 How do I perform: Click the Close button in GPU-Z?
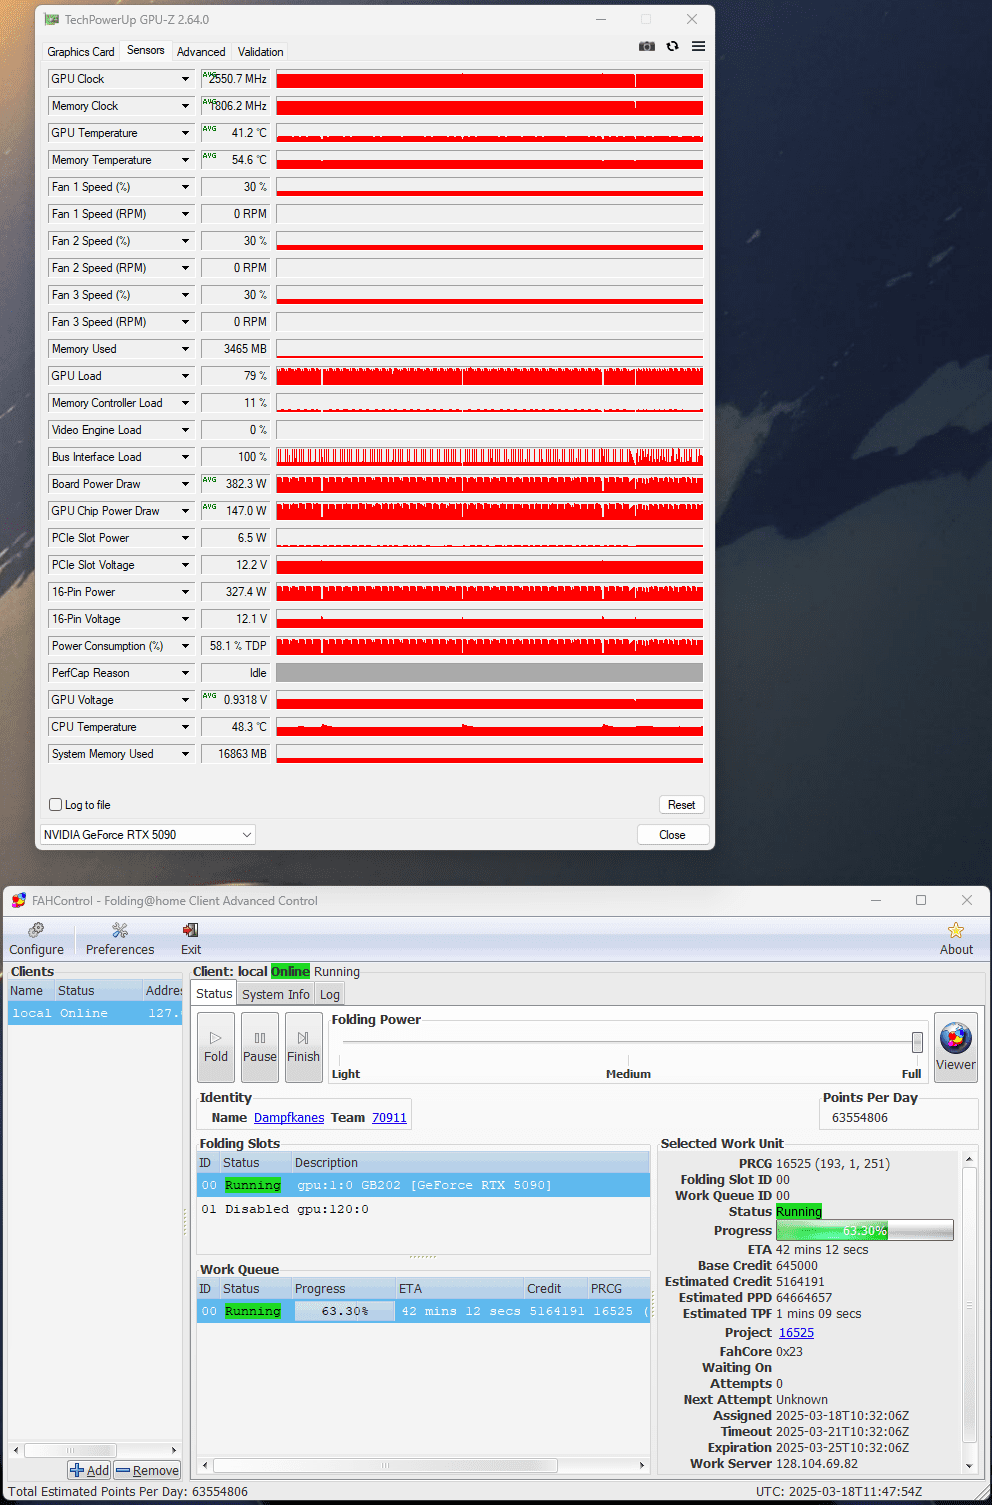click(672, 835)
